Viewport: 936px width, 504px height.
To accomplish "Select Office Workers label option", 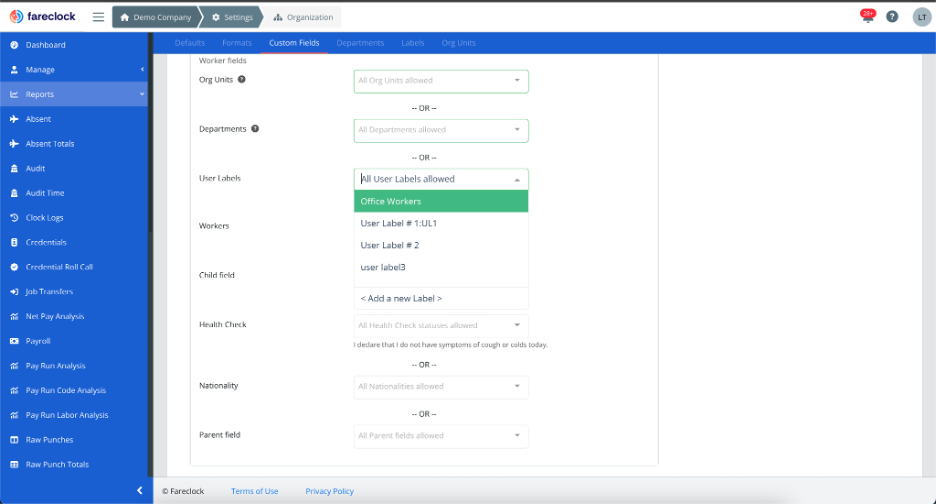I will pos(441,201).
